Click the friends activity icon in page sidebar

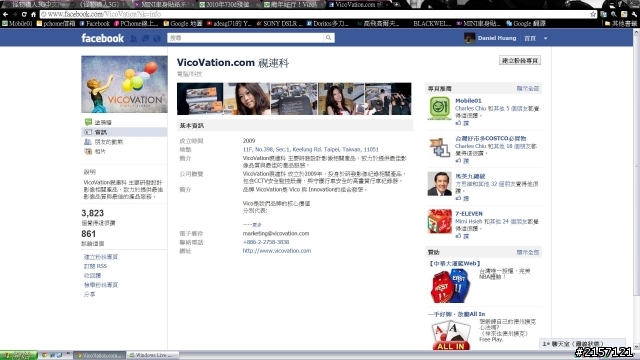[88, 142]
